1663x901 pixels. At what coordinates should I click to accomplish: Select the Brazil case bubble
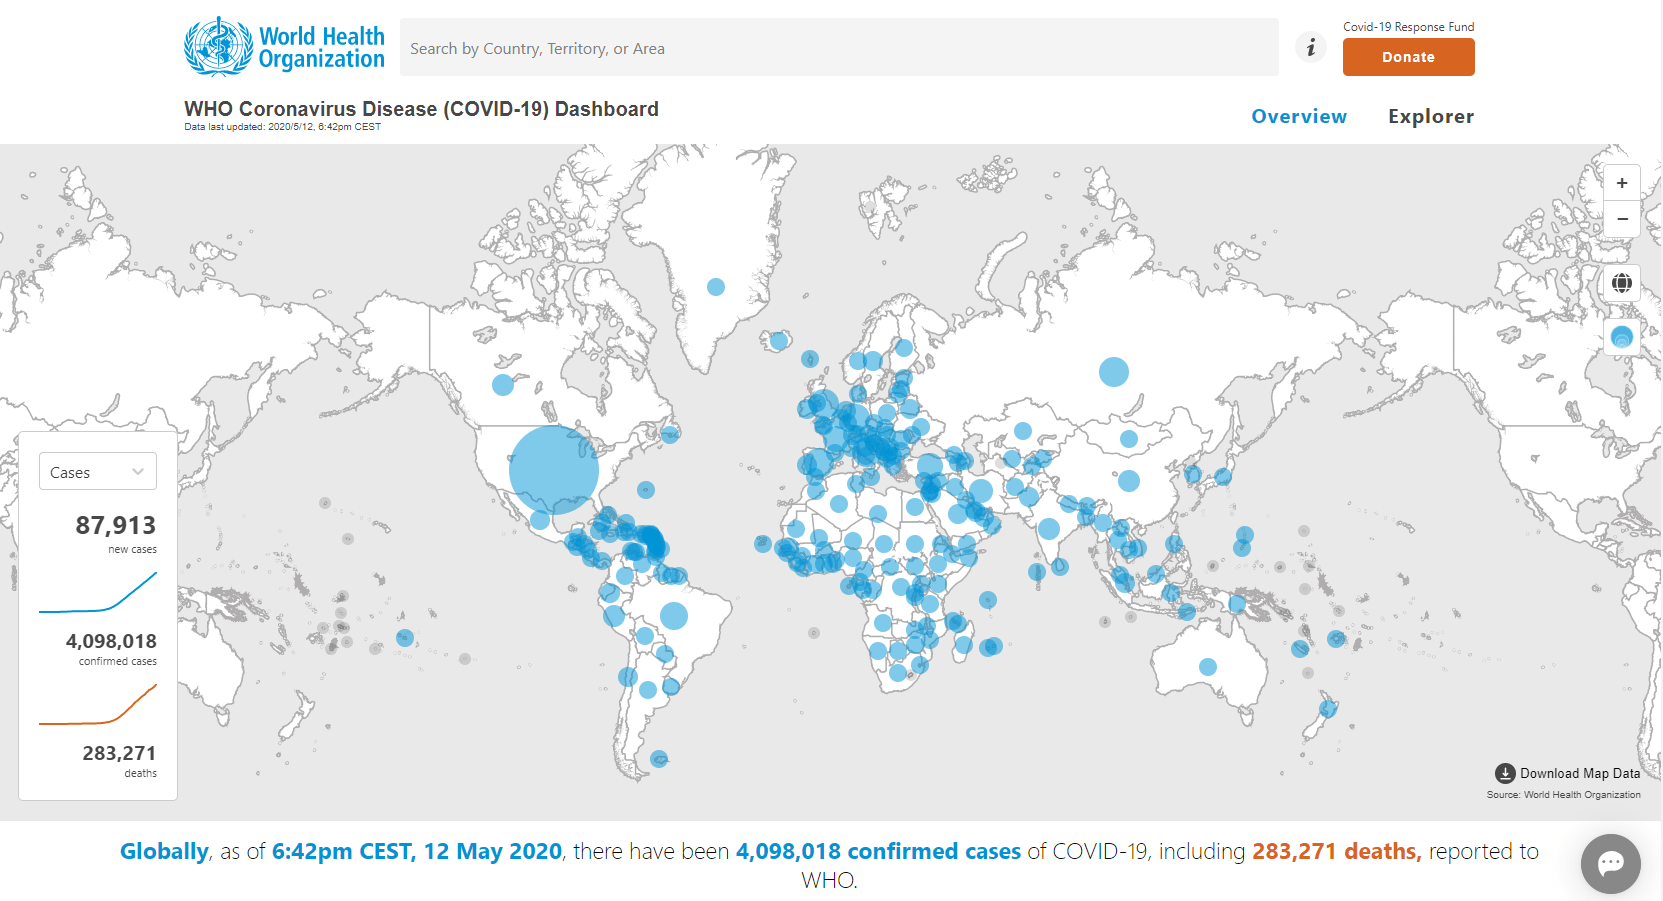674,615
